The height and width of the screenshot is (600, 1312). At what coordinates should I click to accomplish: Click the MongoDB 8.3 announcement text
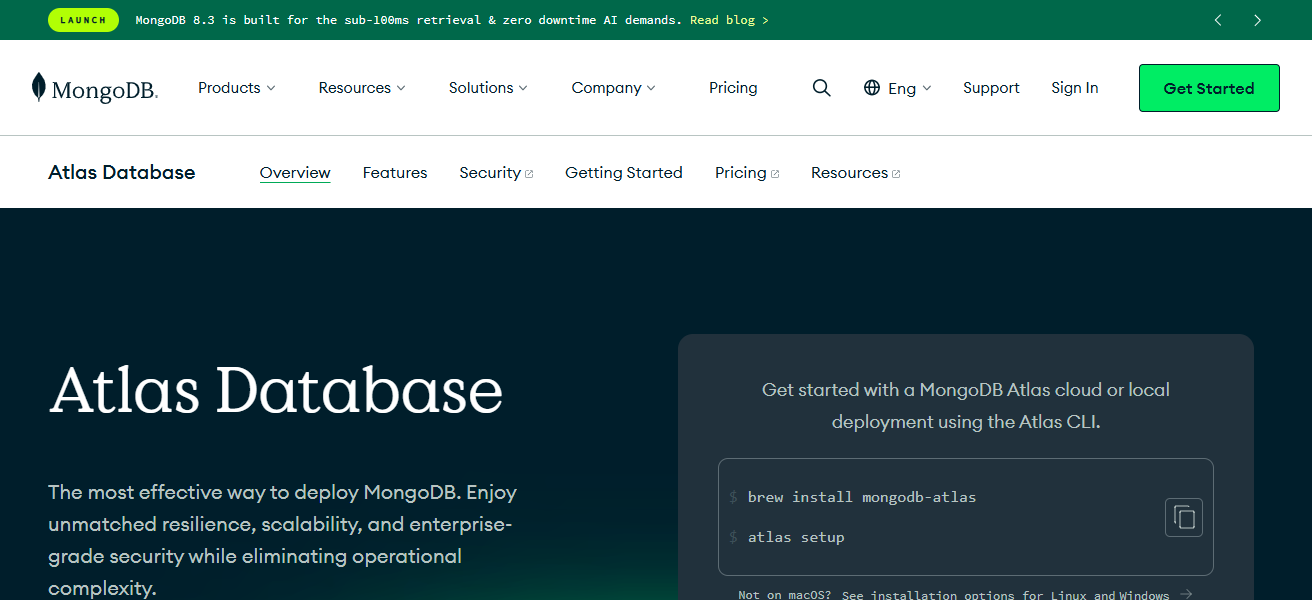pos(409,20)
